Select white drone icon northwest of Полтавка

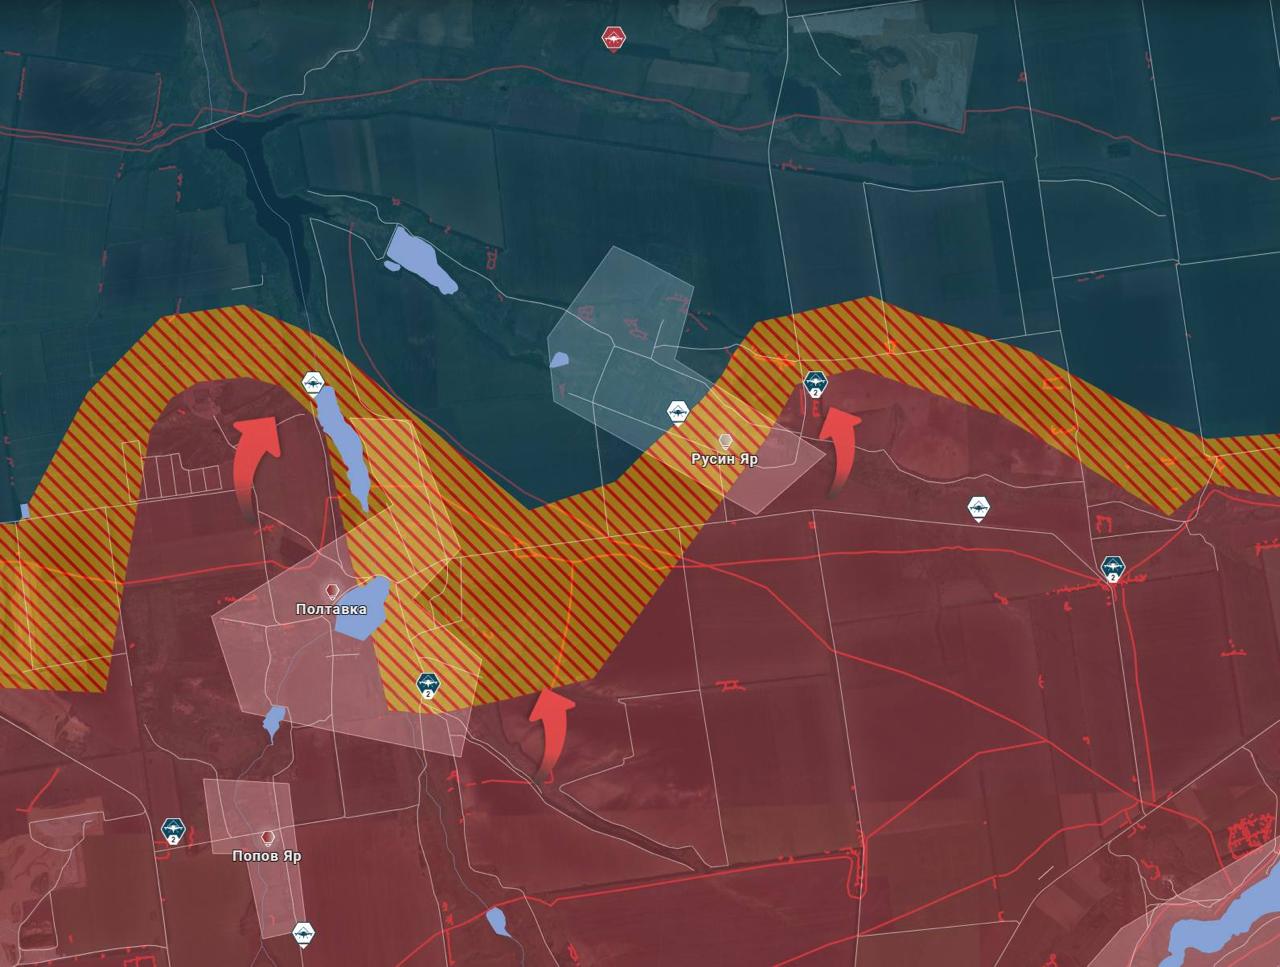coord(312,382)
